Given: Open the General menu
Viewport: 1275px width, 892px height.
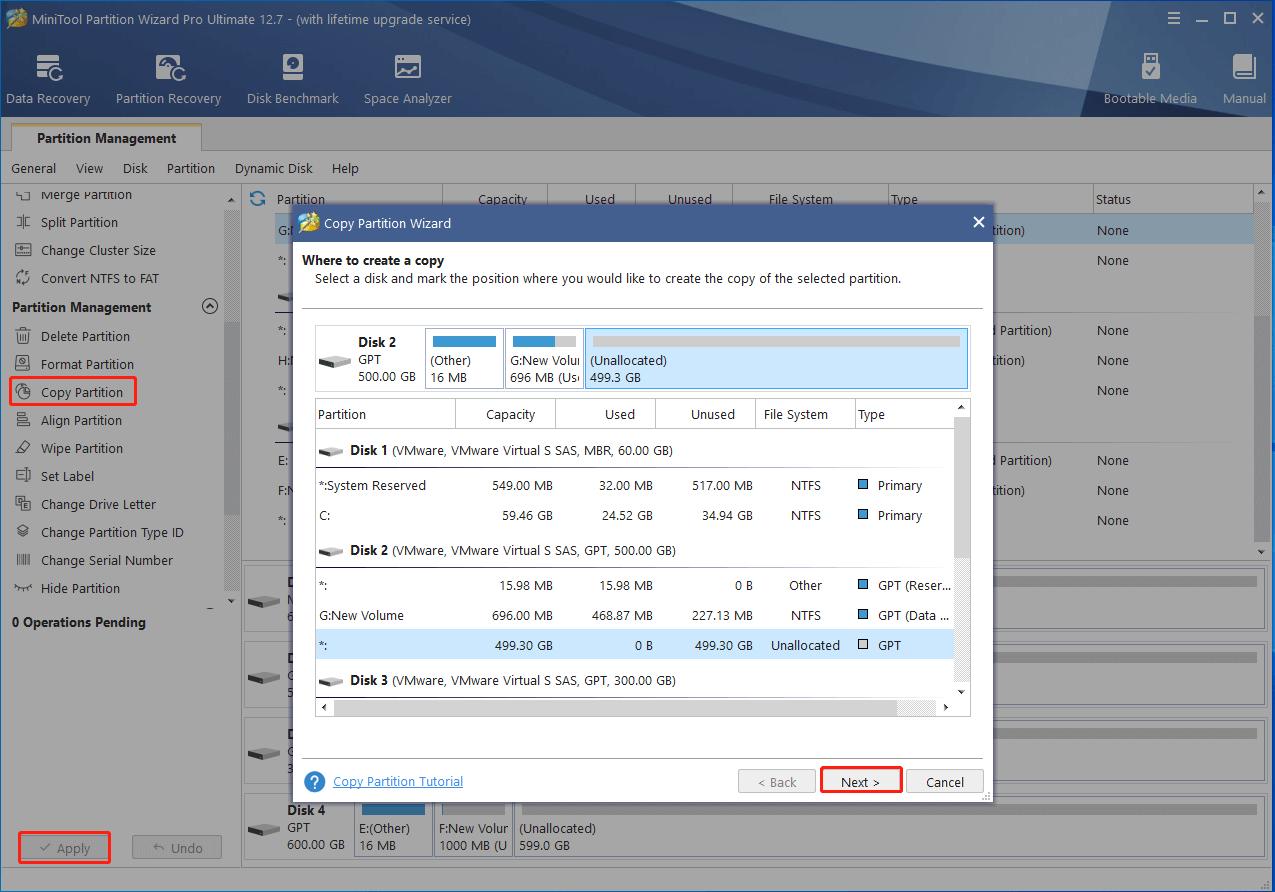Looking at the screenshot, I should [34, 168].
